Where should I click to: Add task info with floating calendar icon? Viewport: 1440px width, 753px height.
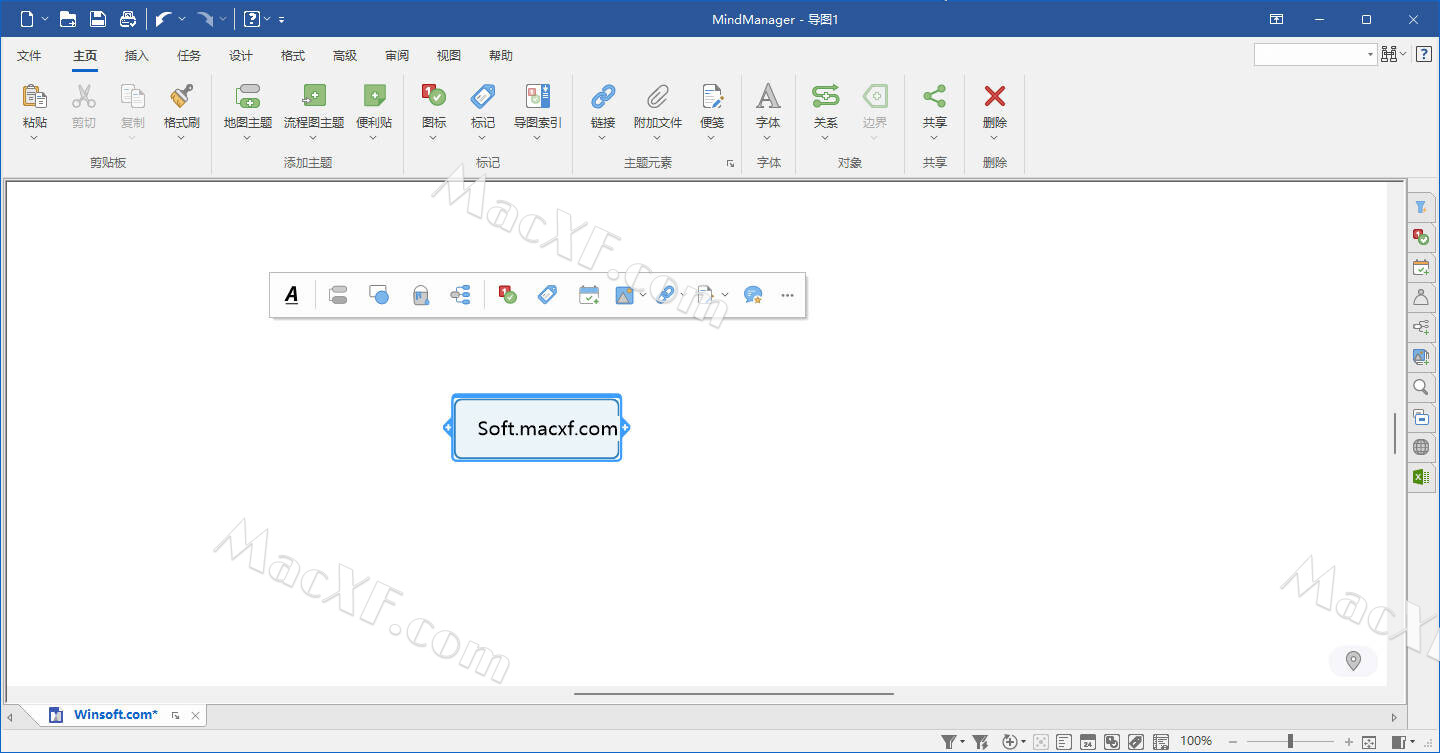pyautogui.click(x=589, y=295)
